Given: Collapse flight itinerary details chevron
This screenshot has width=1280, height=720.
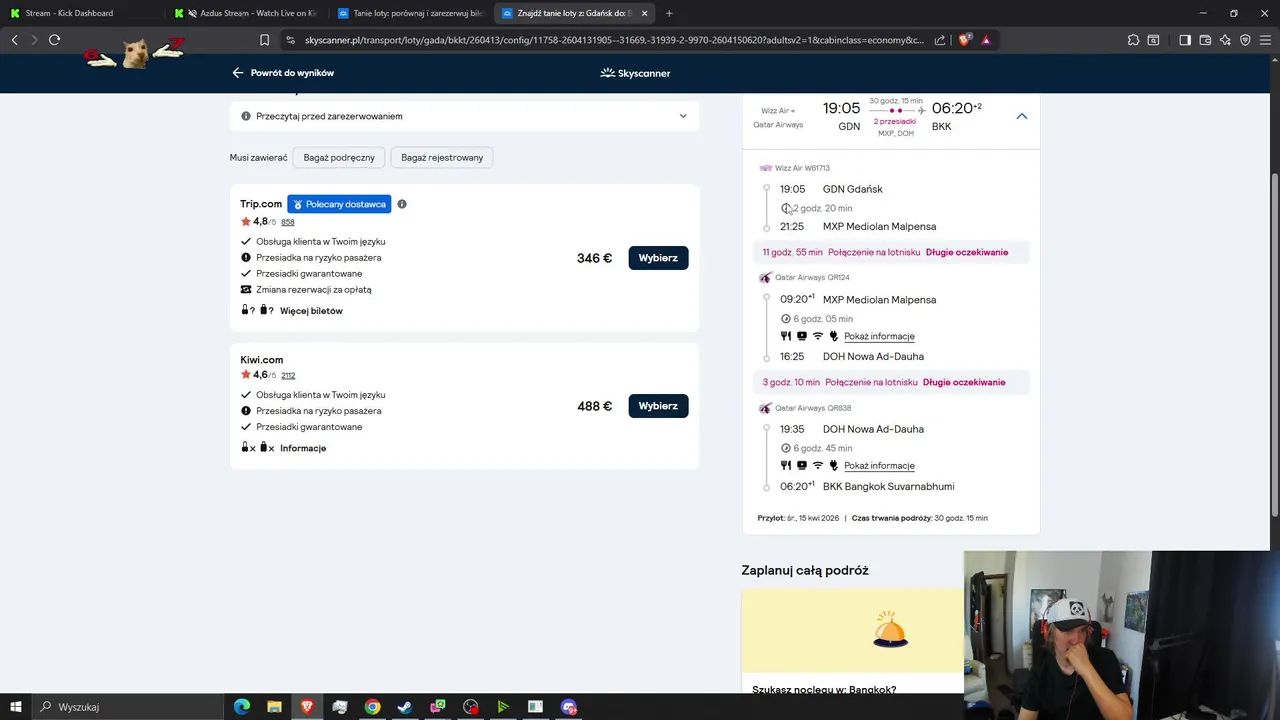Looking at the screenshot, I should click(x=1021, y=116).
